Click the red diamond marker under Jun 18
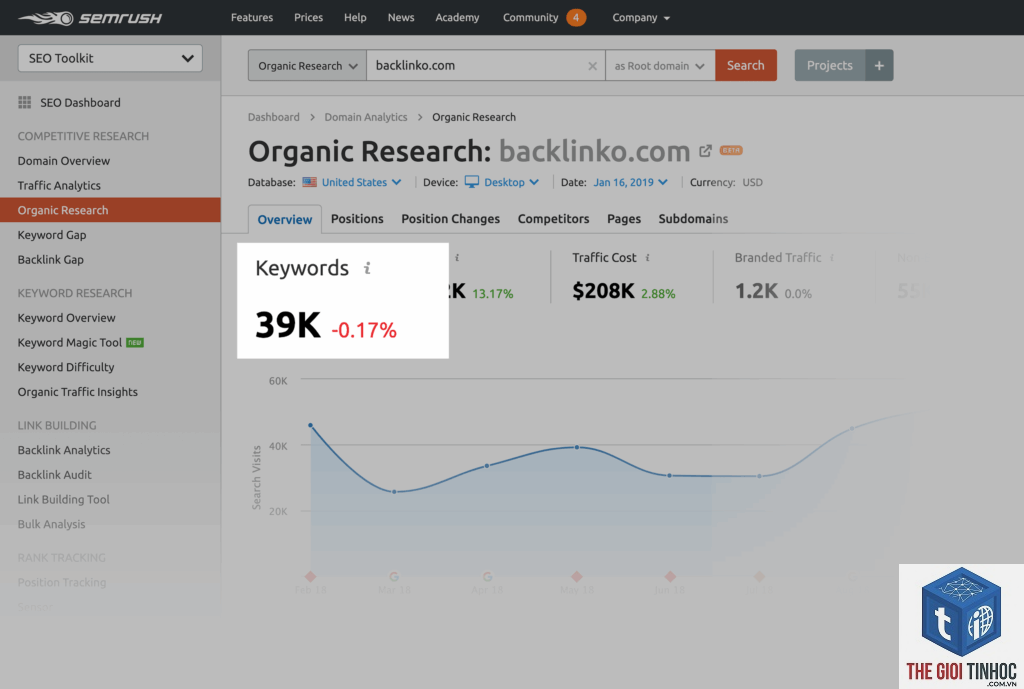The image size is (1024, 689). [670, 576]
